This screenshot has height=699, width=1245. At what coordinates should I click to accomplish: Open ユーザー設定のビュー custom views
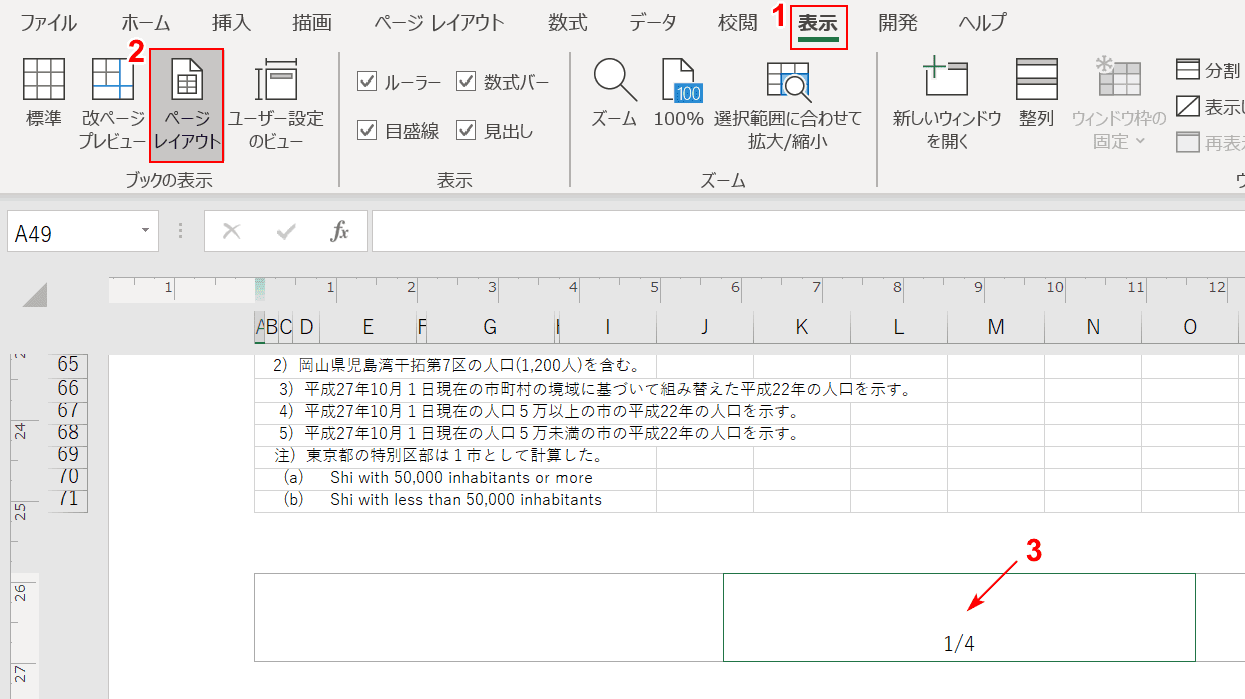276,104
